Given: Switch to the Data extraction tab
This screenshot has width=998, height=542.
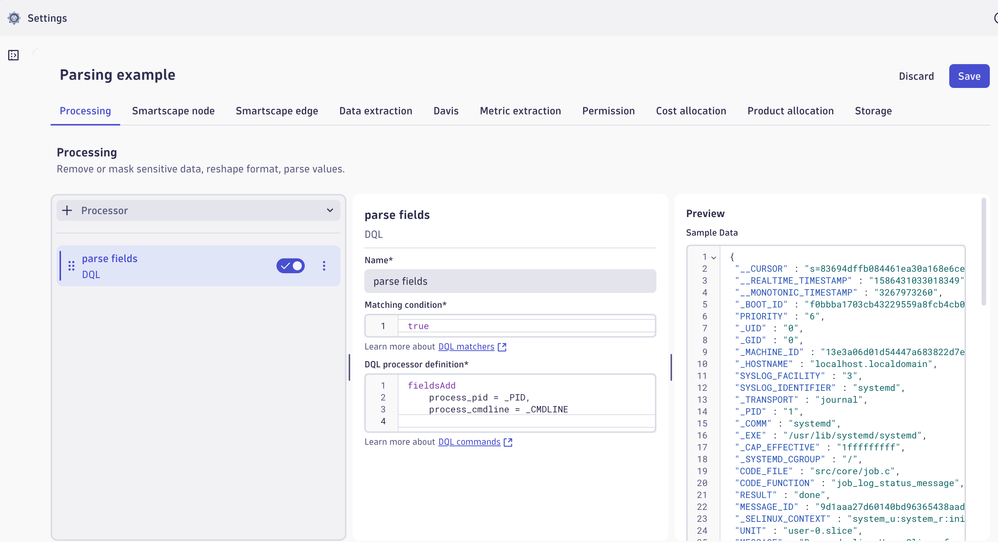Looking at the screenshot, I should click(376, 111).
